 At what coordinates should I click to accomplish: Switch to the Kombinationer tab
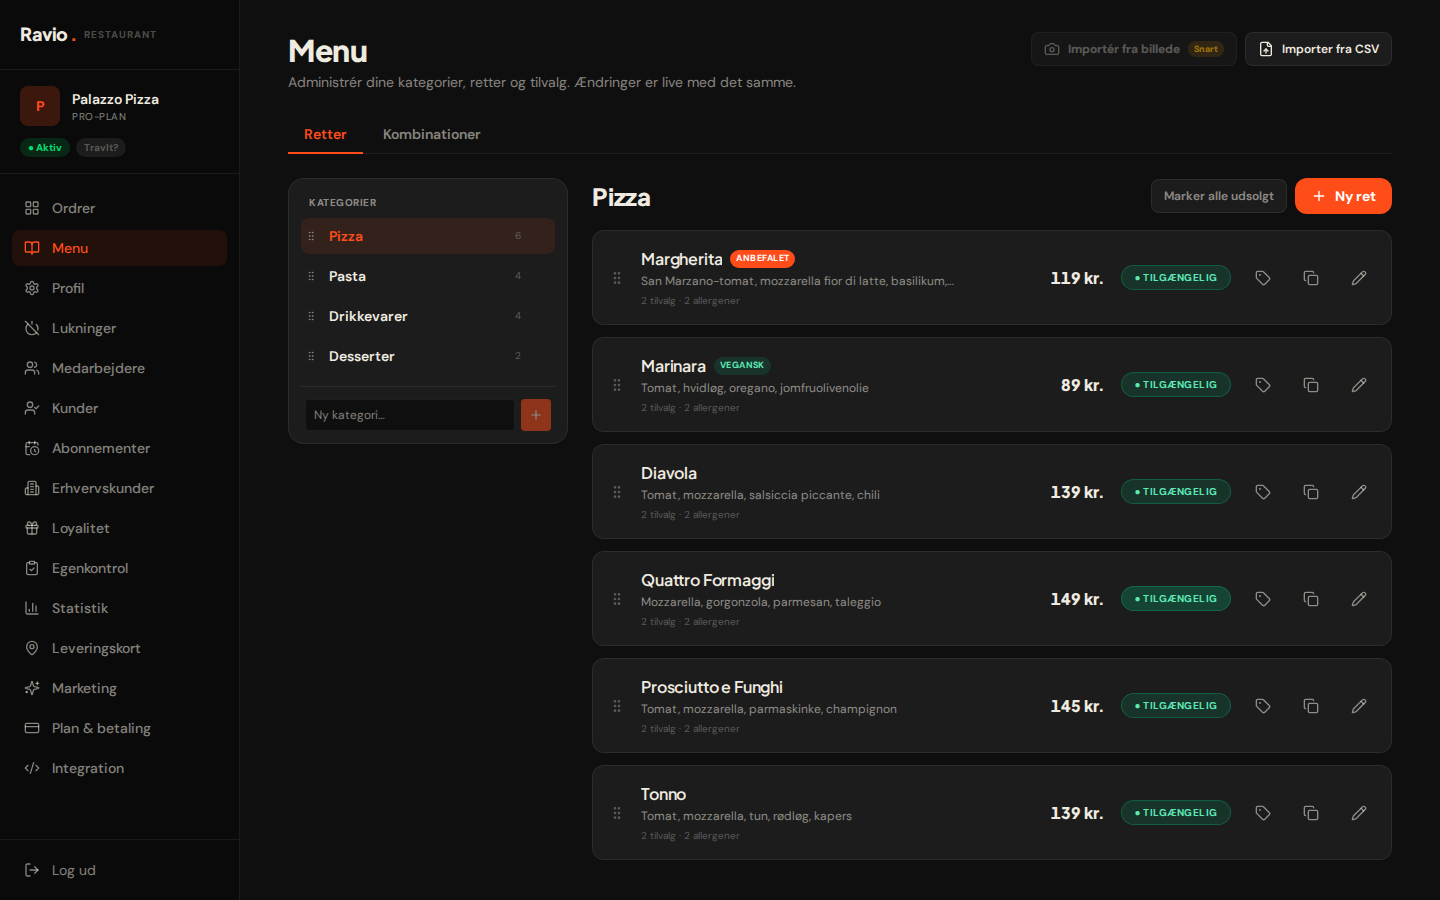[431, 134]
